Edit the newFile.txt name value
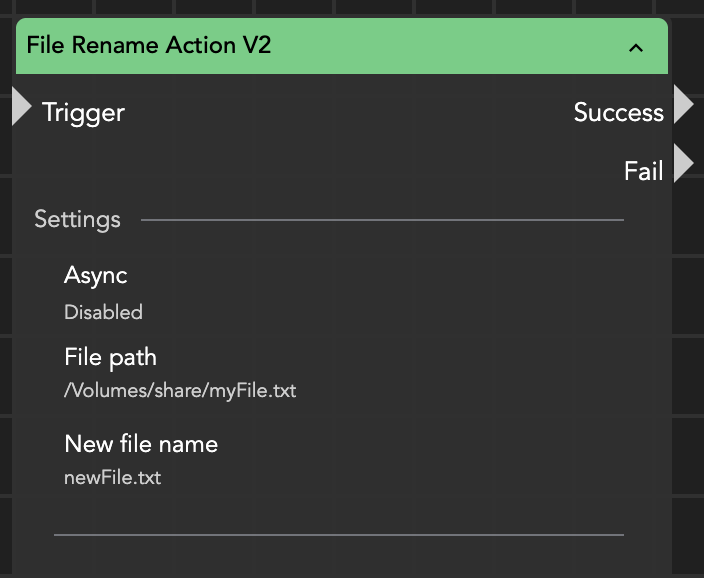The height and width of the screenshot is (578, 704). click(x=112, y=477)
